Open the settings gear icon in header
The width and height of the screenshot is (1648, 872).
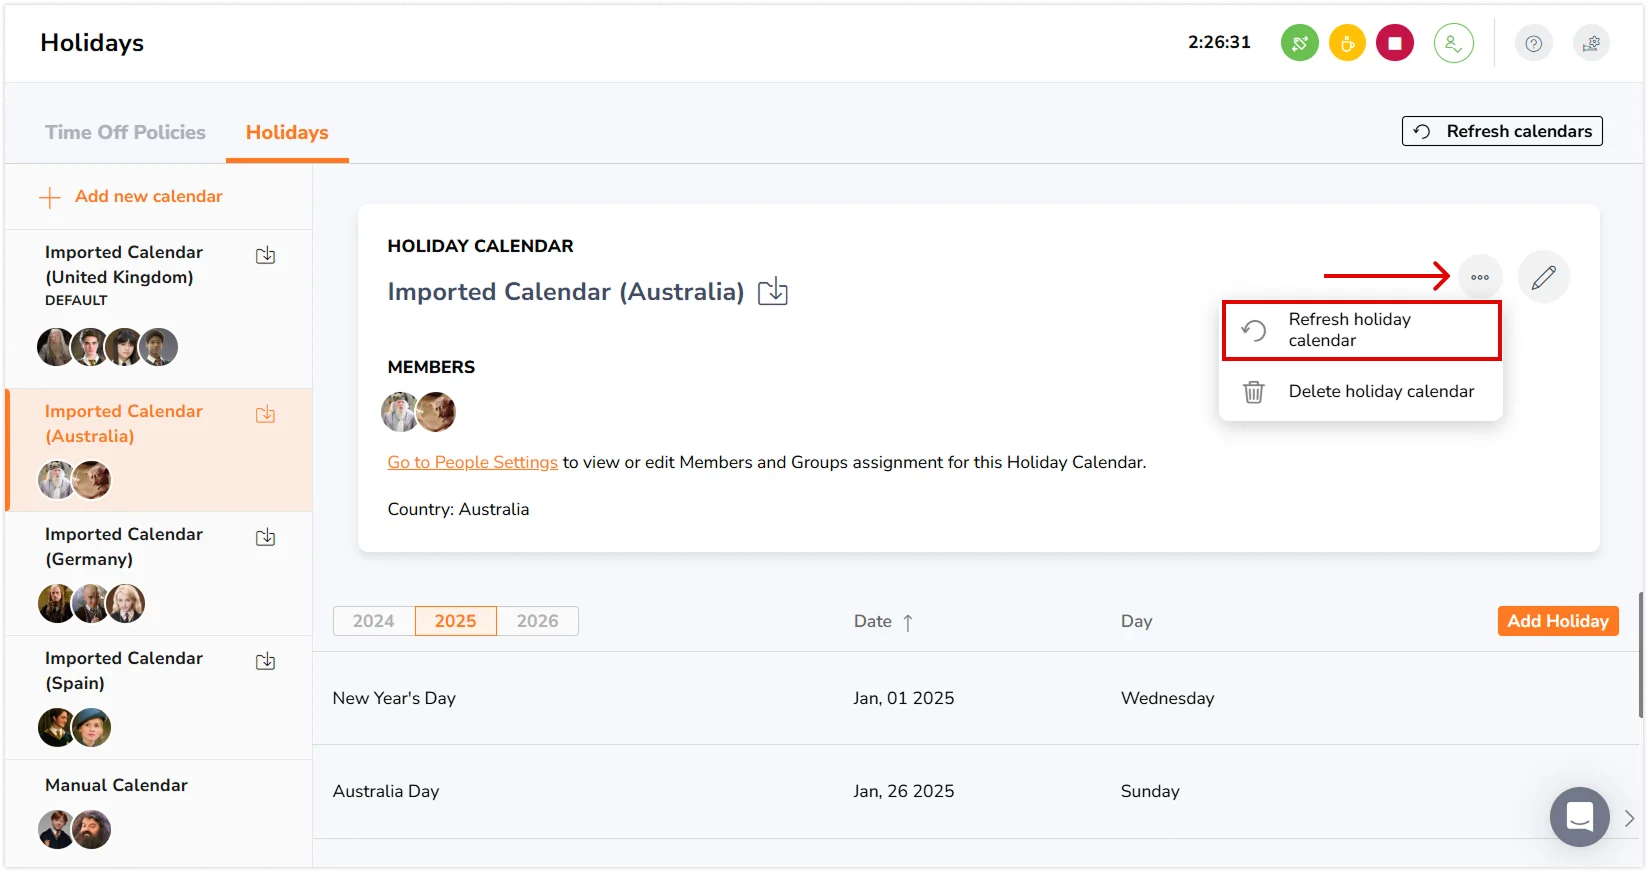[1591, 43]
